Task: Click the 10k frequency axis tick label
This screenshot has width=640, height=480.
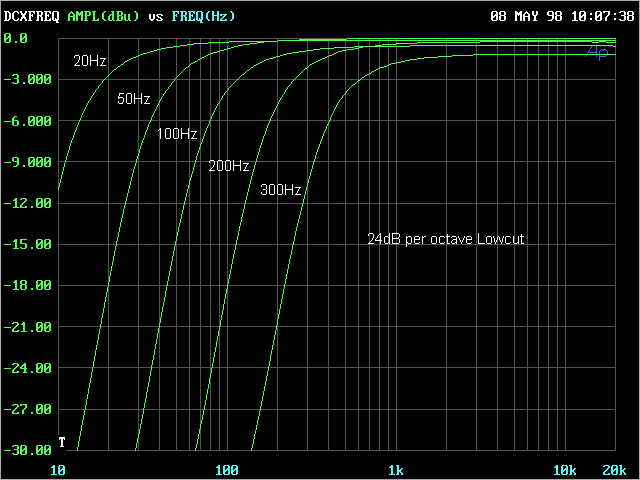Action: pos(565,470)
